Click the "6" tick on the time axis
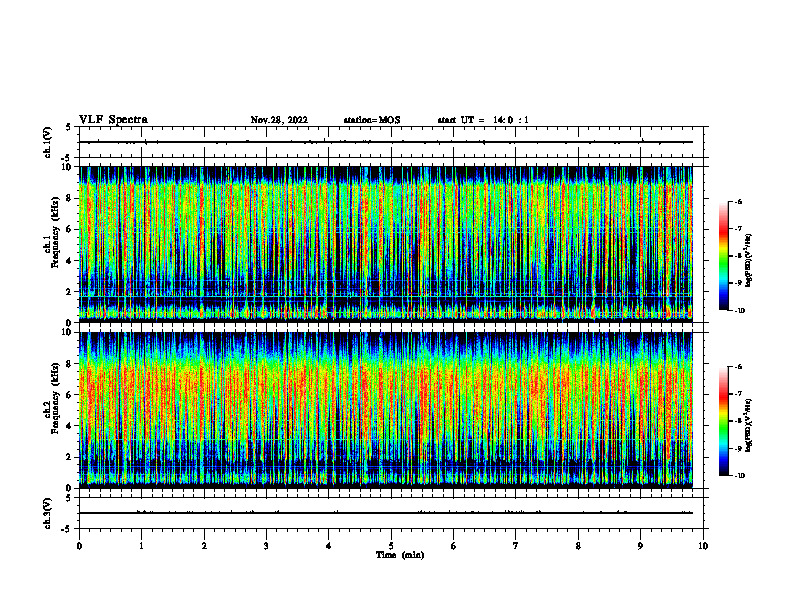Viewport: 792px width, 612px height. pyautogui.click(x=454, y=546)
